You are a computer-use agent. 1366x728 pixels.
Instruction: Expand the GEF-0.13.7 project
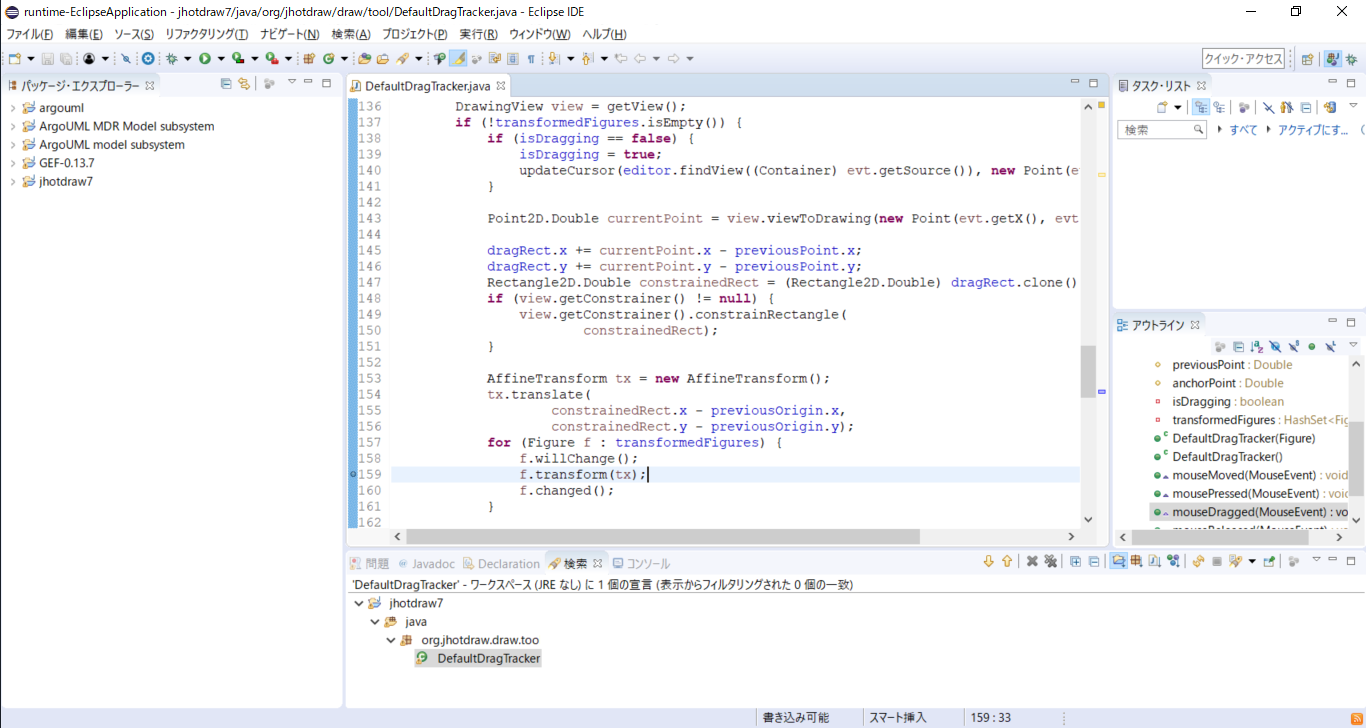click(x=12, y=163)
